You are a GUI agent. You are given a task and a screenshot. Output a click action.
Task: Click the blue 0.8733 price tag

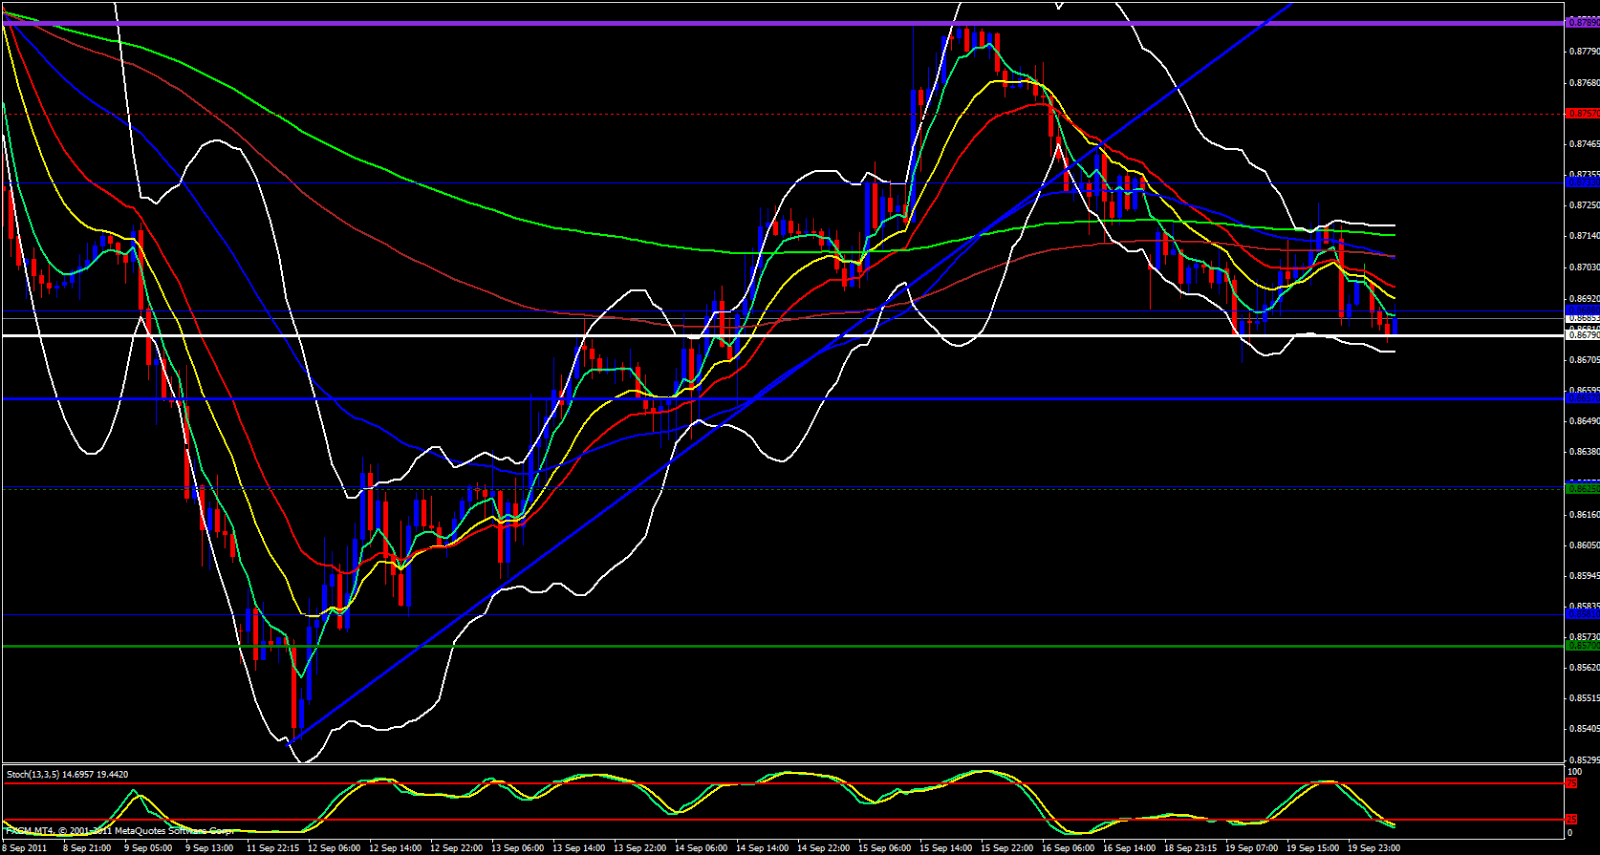[x=1581, y=182]
